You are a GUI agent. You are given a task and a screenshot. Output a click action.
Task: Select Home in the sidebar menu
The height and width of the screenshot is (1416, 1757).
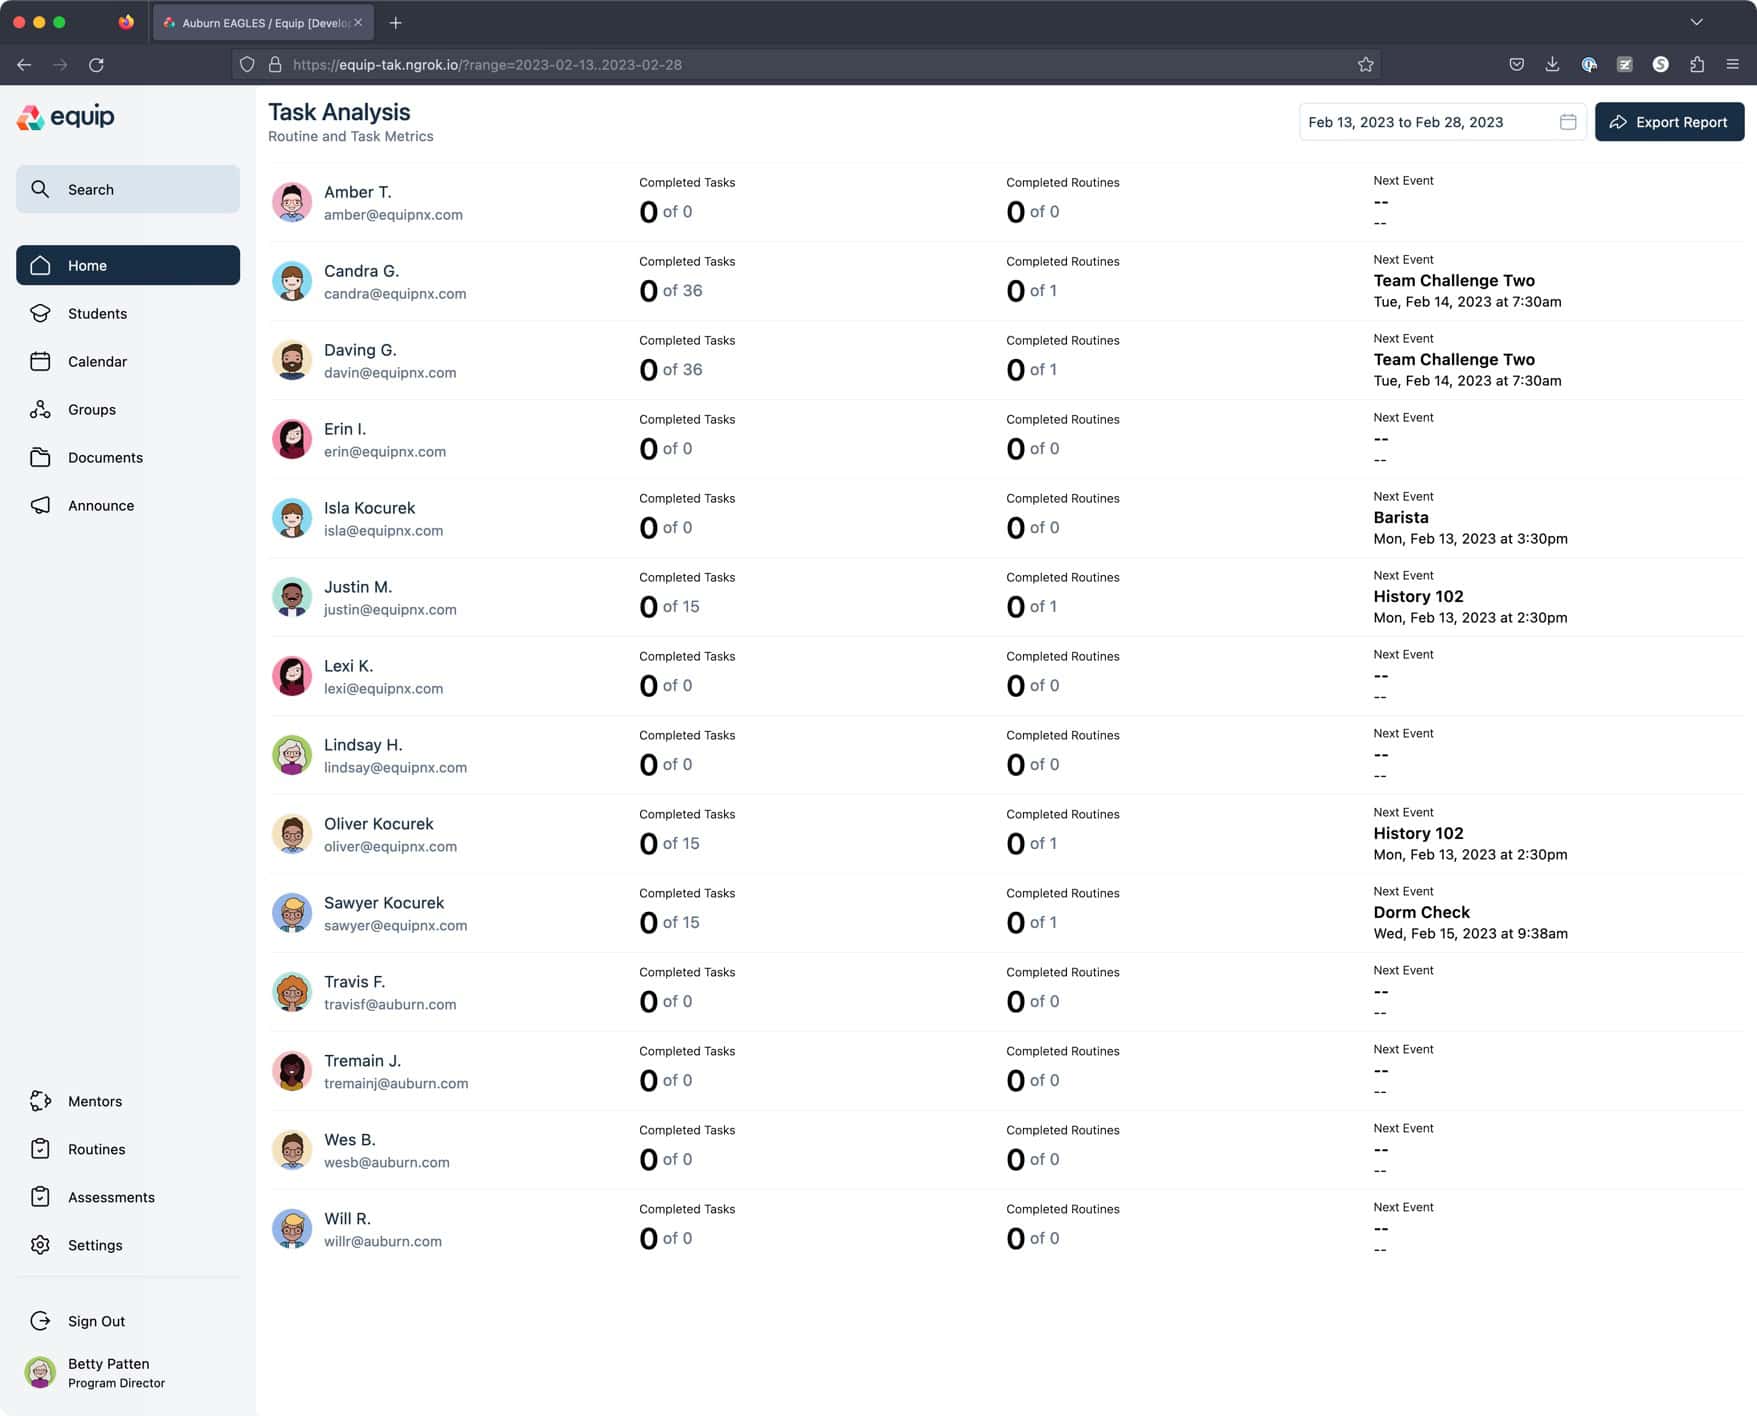tap(128, 265)
